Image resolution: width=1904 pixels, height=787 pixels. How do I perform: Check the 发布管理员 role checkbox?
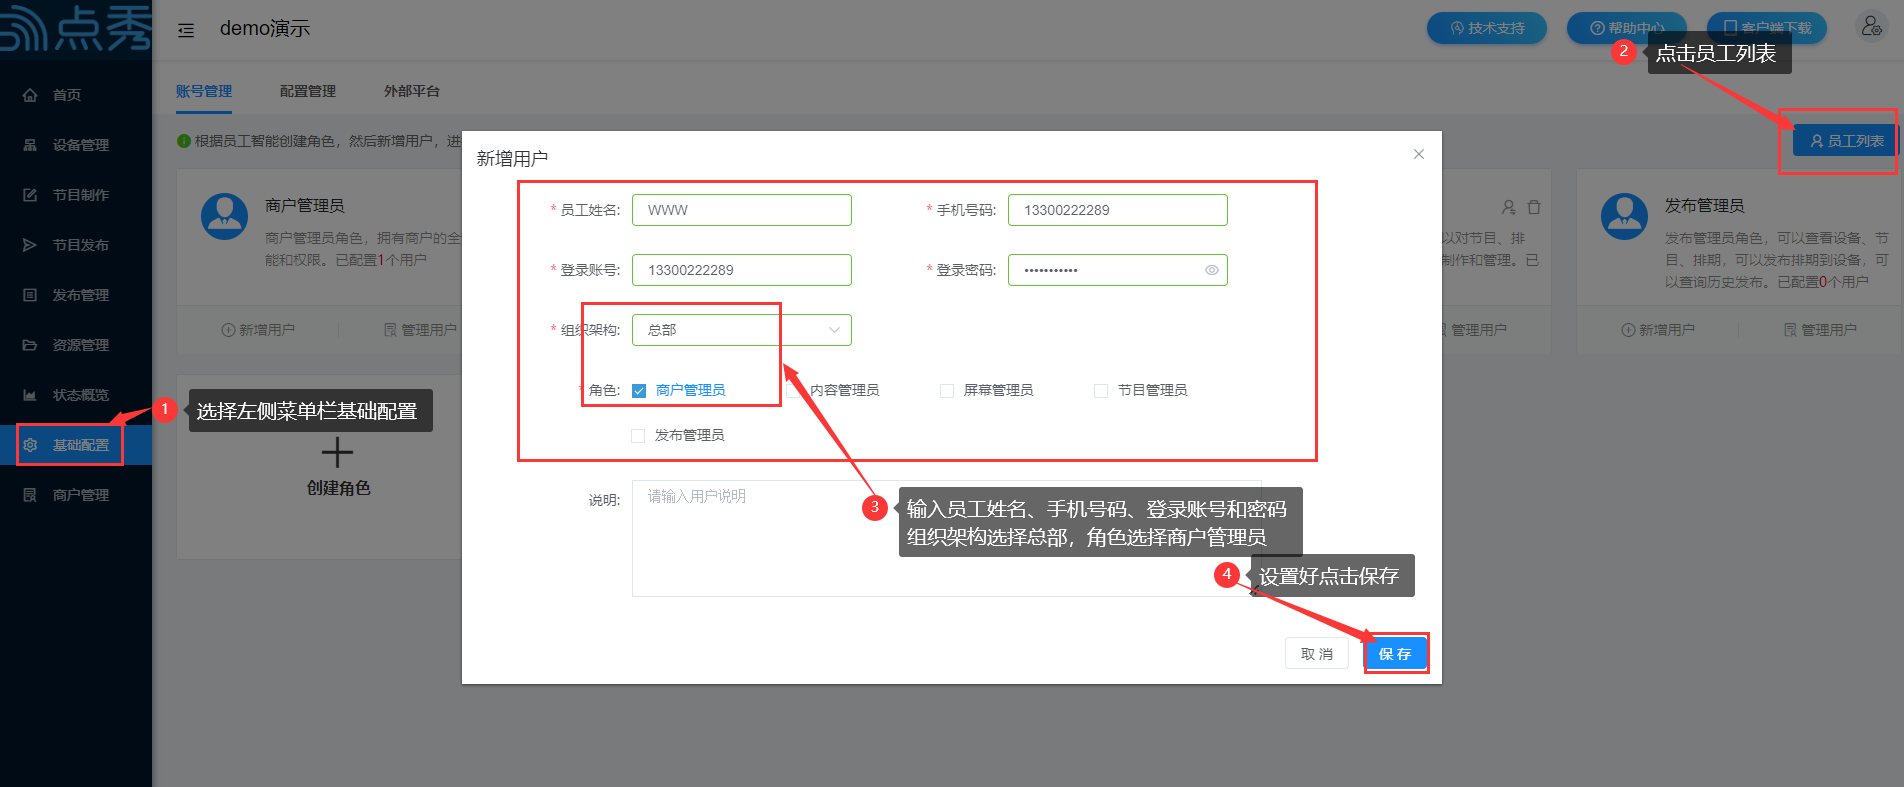[638, 436]
